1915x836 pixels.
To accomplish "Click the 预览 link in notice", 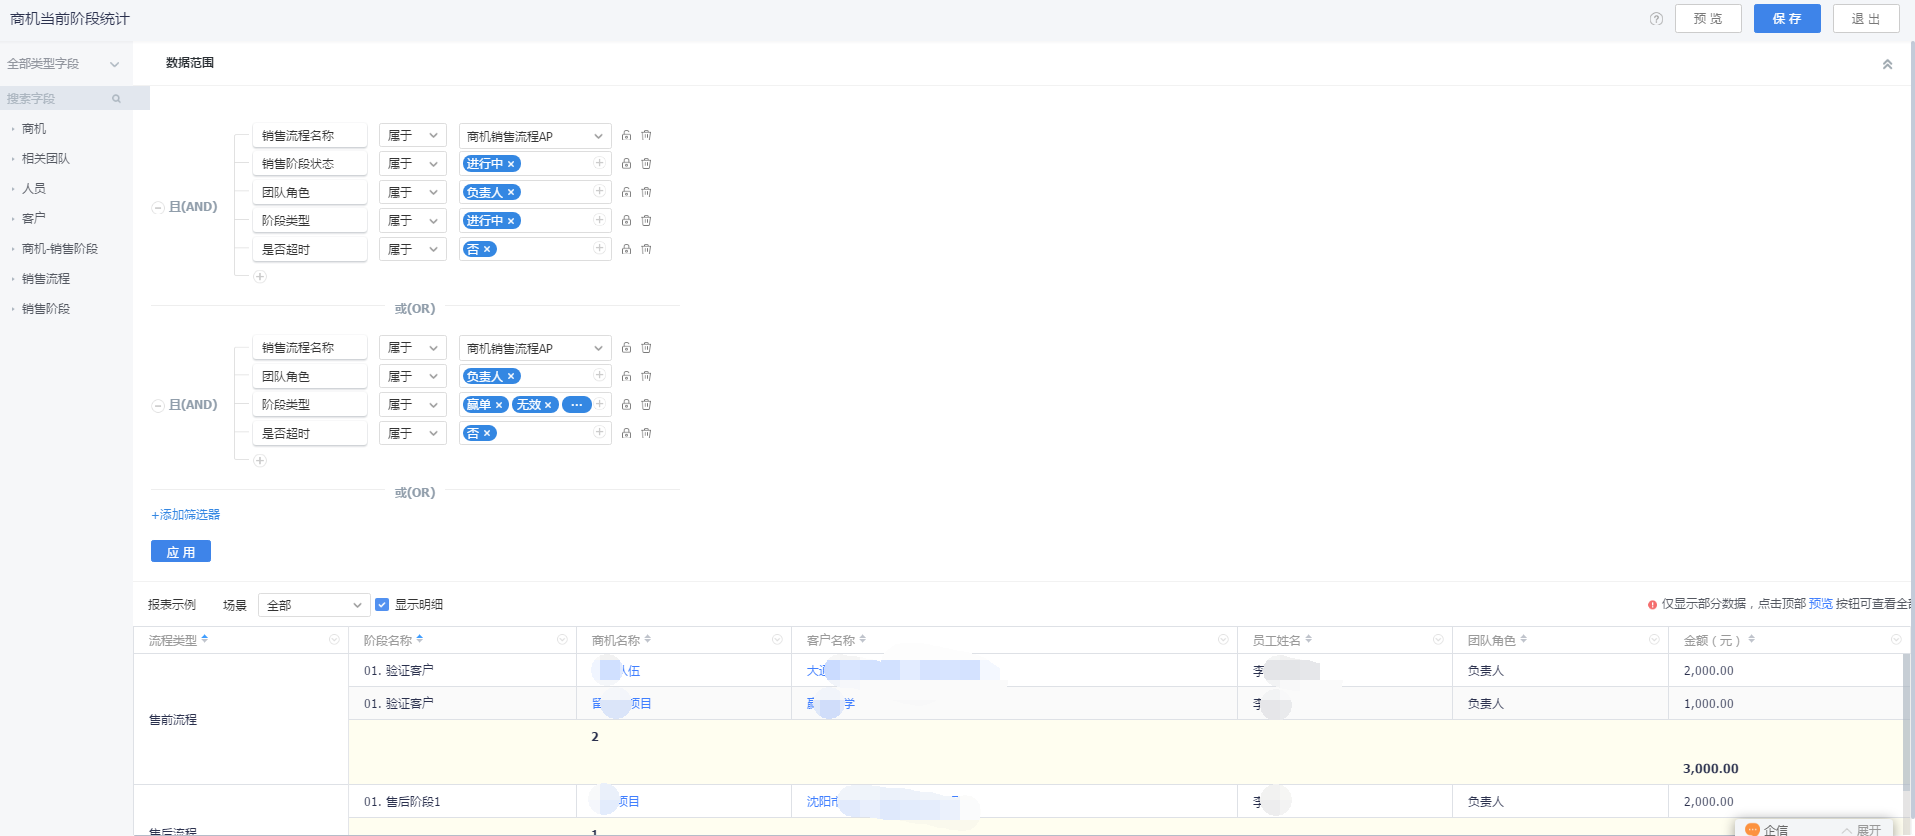I will [x=1821, y=604].
